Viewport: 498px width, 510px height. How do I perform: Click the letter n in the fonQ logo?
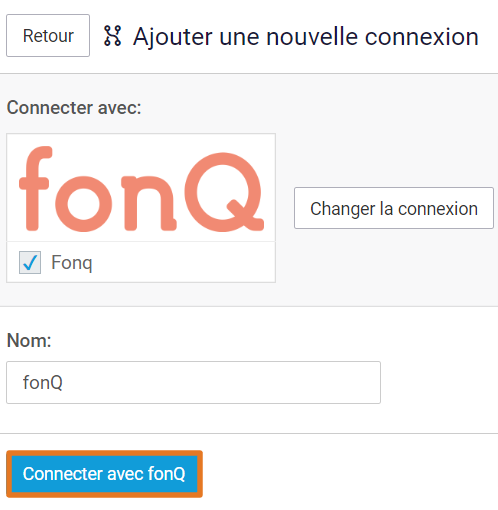tap(149, 203)
